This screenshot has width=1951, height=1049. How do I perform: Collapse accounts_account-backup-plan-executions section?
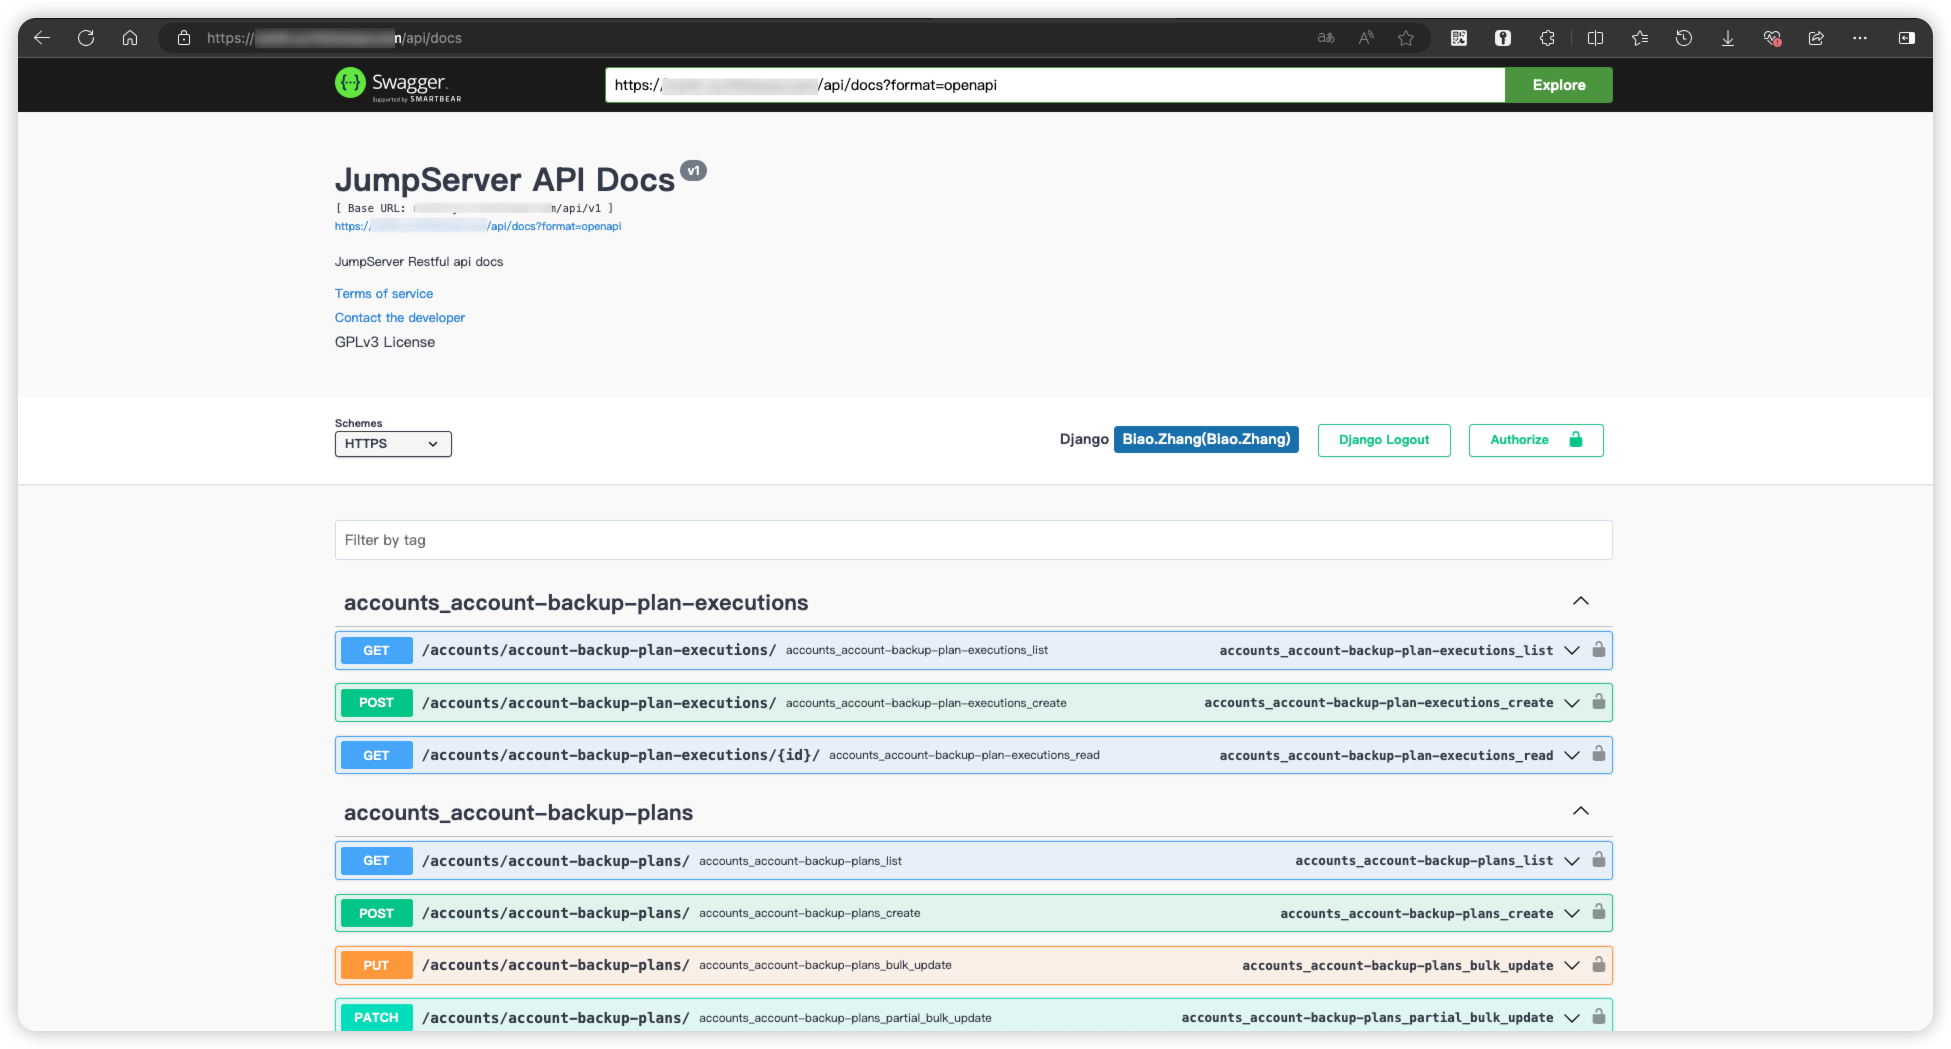click(x=1581, y=601)
